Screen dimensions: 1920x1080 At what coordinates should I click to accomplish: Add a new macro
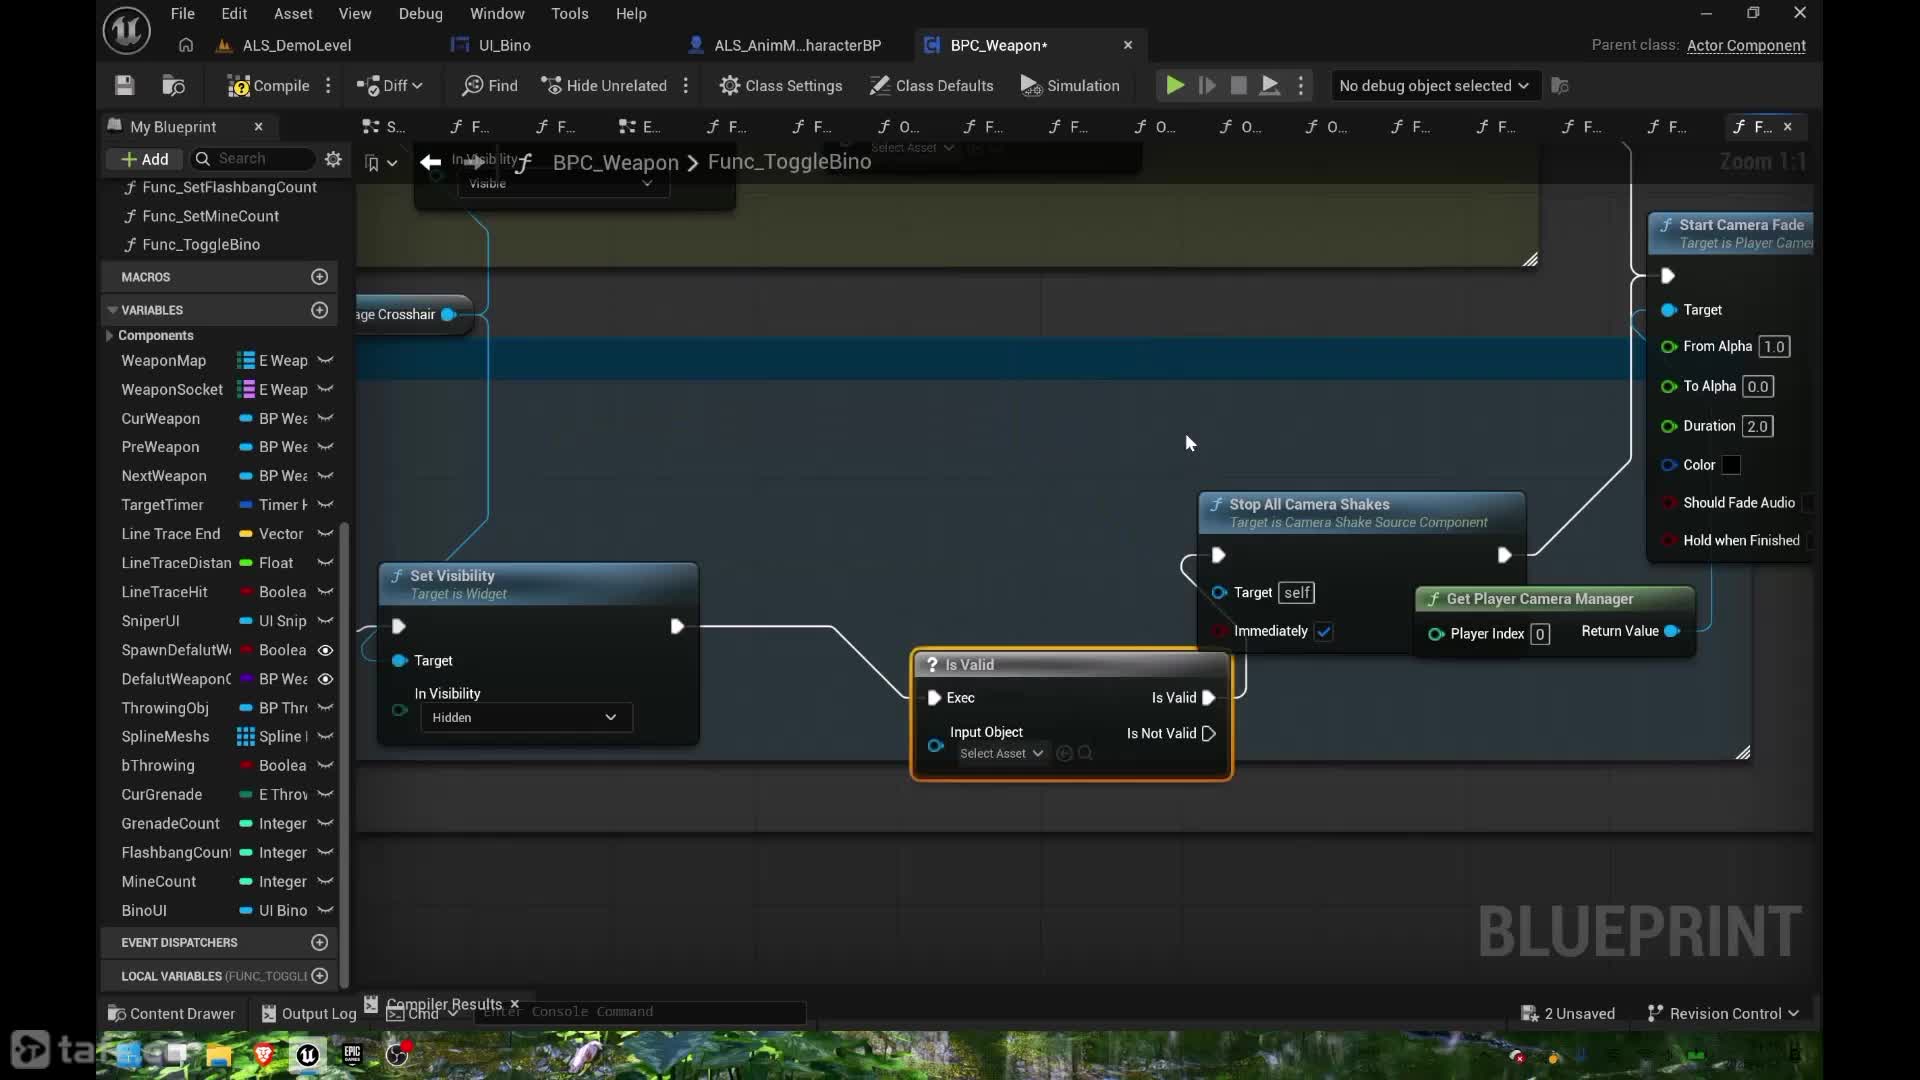[320, 277]
